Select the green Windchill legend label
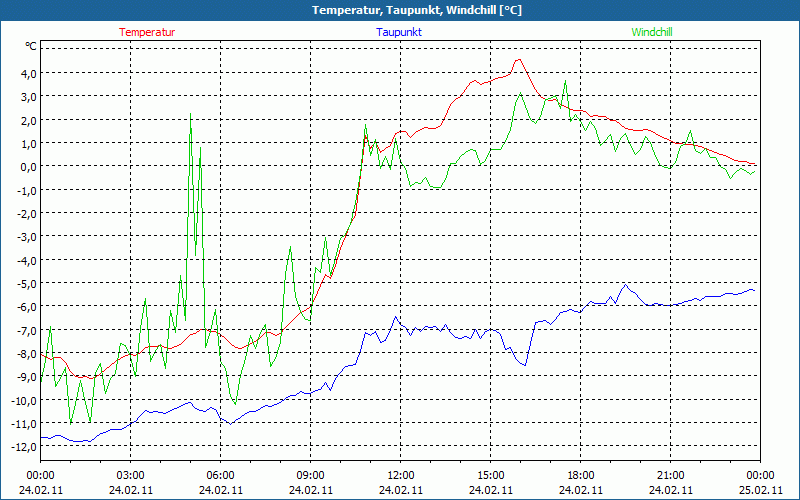The image size is (800, 500). click(x=652, y=32)
